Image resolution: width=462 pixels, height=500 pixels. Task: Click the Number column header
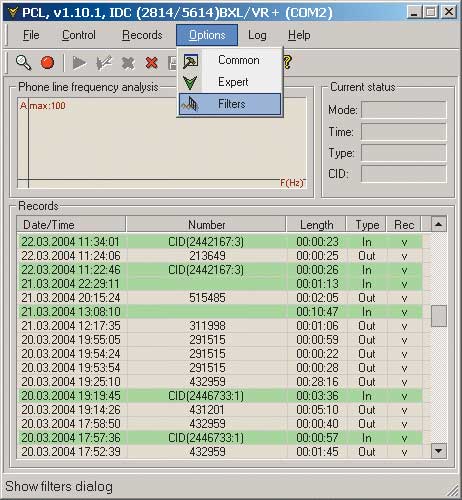pos(206,224)
